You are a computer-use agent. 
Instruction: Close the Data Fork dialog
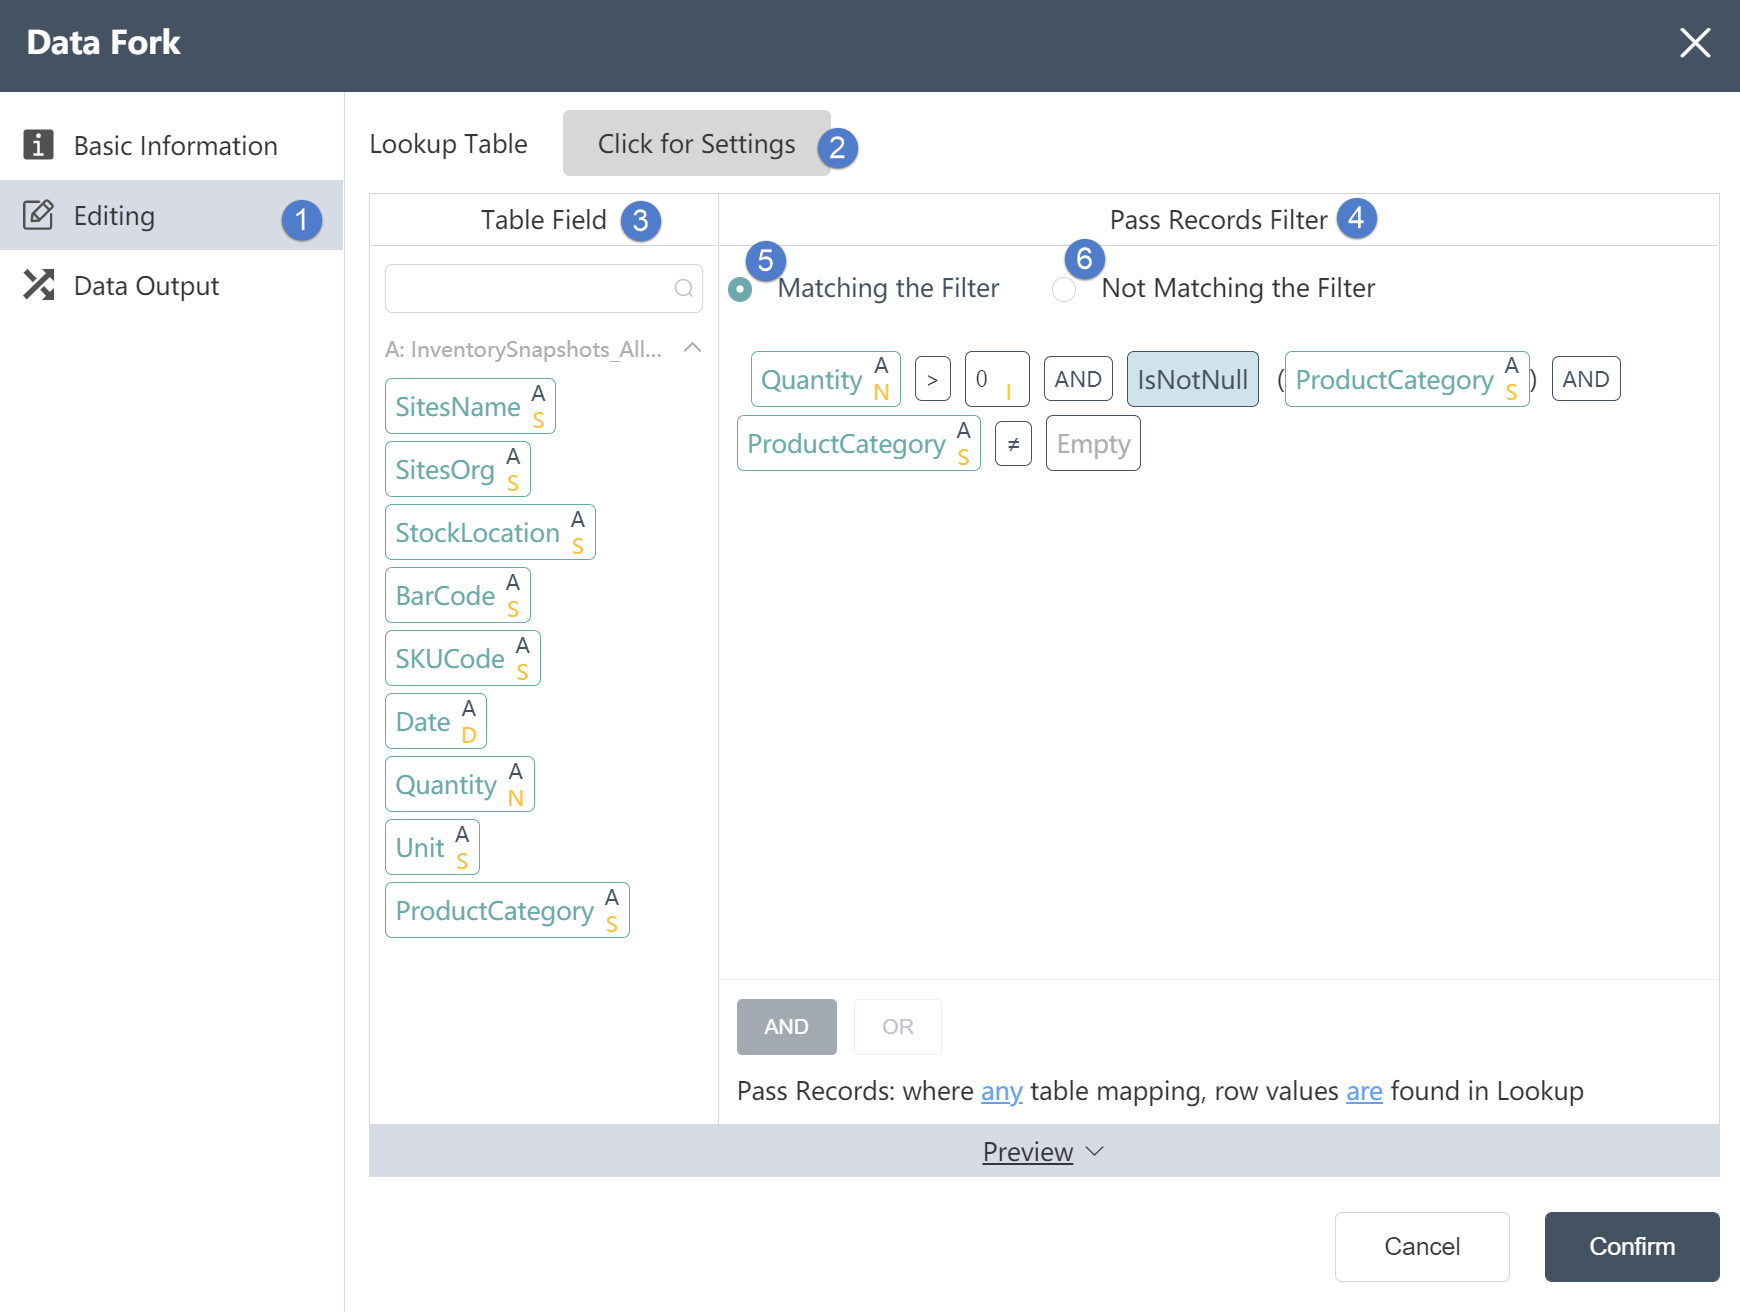coord(1695,43)
